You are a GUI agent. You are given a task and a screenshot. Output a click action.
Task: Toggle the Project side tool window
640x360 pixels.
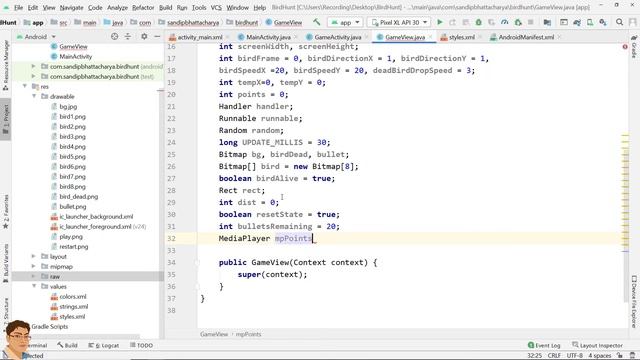click(x=6, y=119)
